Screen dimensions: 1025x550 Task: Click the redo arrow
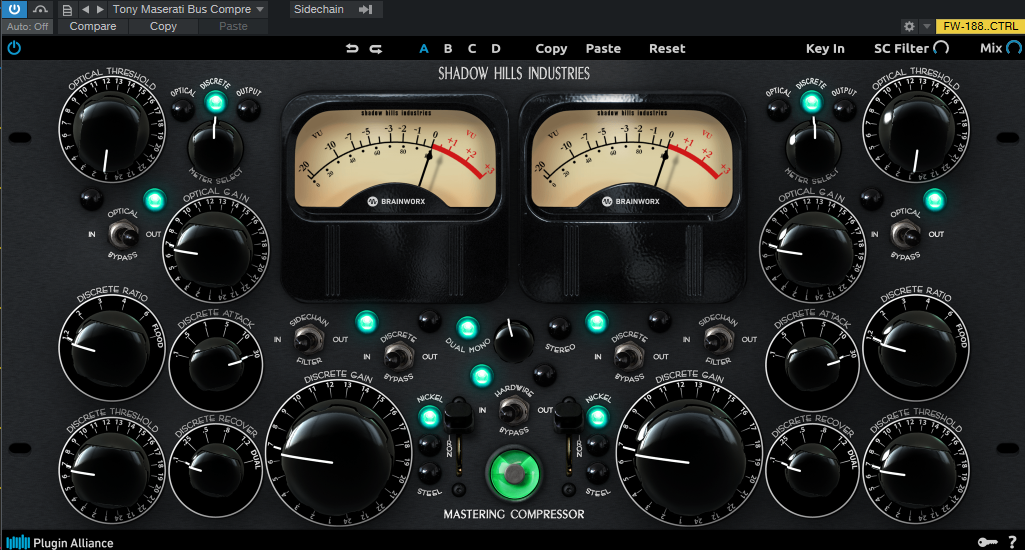coord(376,48)
